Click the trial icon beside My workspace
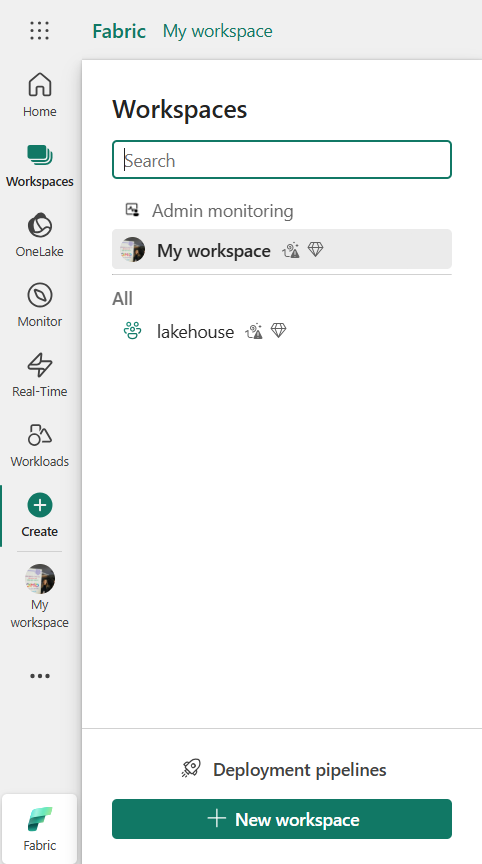 pos(290,251)
